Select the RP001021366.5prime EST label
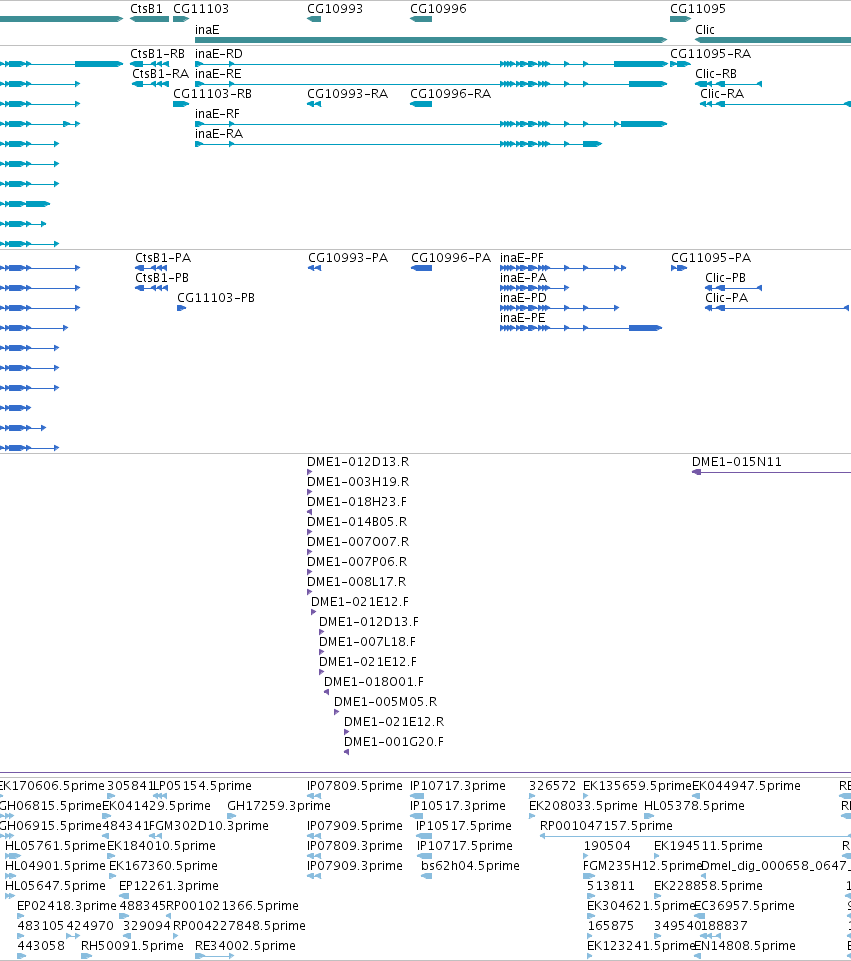The image size is (851, 961). pyautogui.click(x=233, y=906)
